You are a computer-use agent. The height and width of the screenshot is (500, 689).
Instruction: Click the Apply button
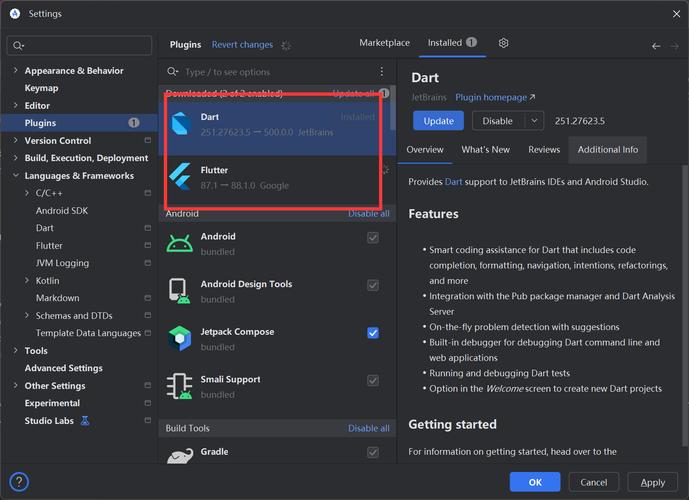[x=653, y=482]
